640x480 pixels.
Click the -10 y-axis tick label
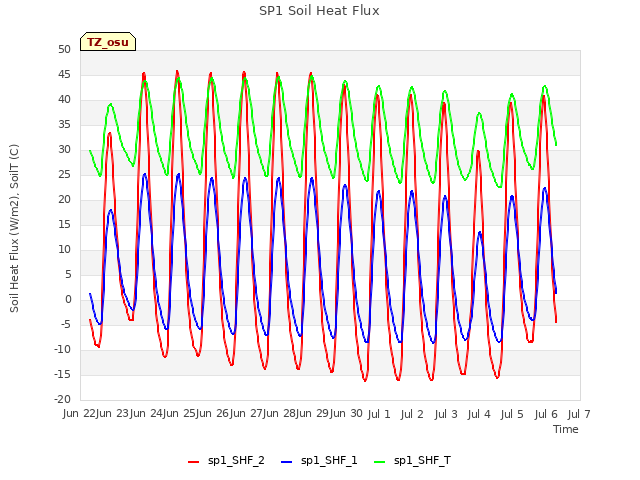62,349
